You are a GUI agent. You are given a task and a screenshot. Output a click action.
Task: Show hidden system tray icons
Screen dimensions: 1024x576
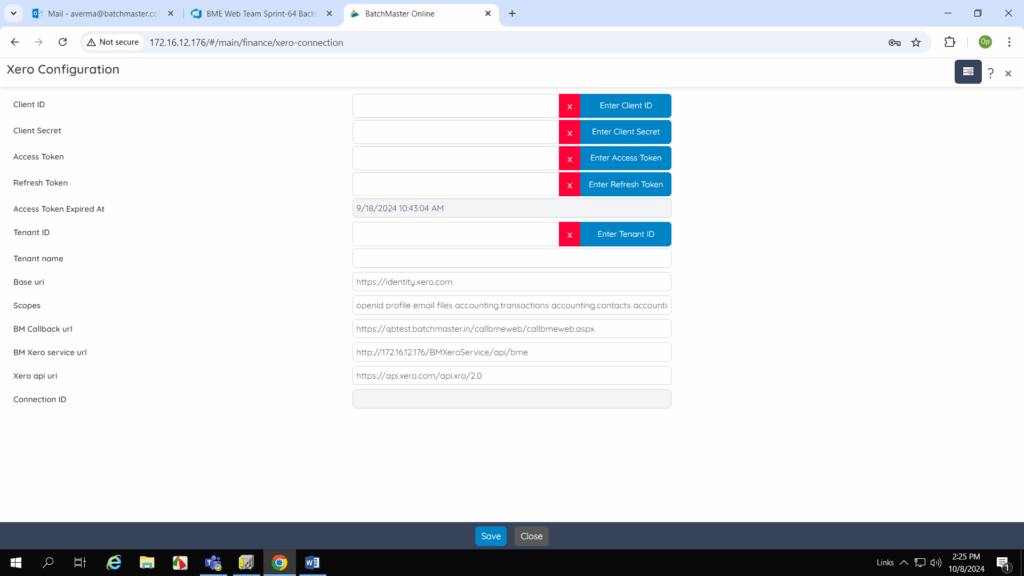pyautogui.click(x=904, y=563)
